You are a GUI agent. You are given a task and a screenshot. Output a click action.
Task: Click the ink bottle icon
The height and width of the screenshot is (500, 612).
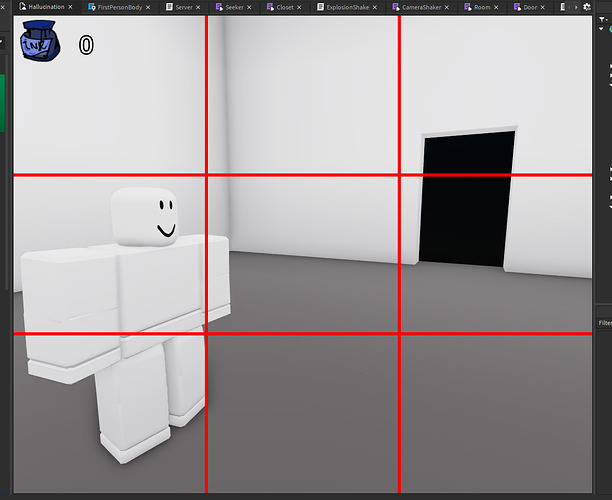click(x=40, y=41)
